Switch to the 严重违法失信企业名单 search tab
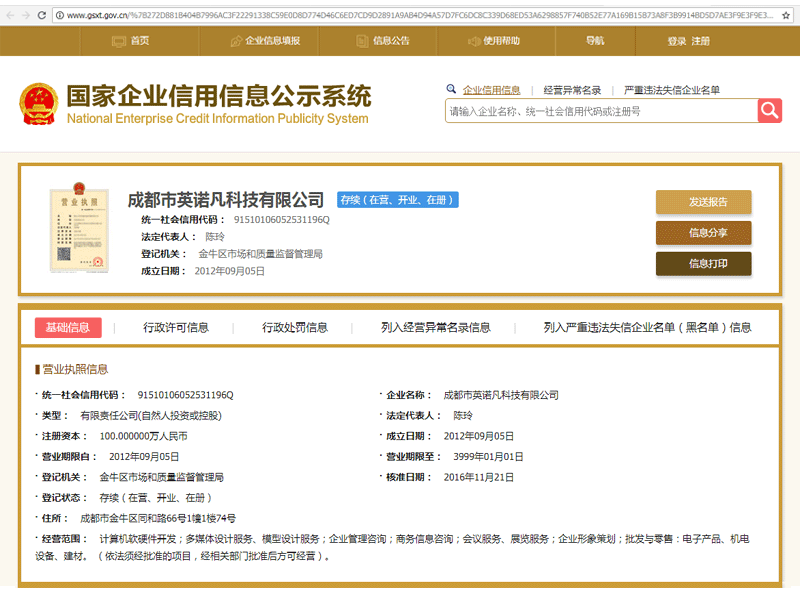The height and width of the screenshot is (600, 800). (x=673, y=89)
